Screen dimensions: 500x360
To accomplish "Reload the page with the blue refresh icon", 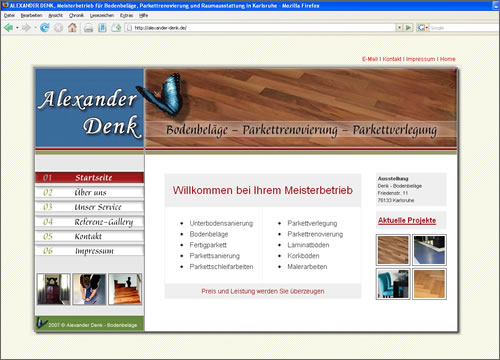I will point(44,28).
